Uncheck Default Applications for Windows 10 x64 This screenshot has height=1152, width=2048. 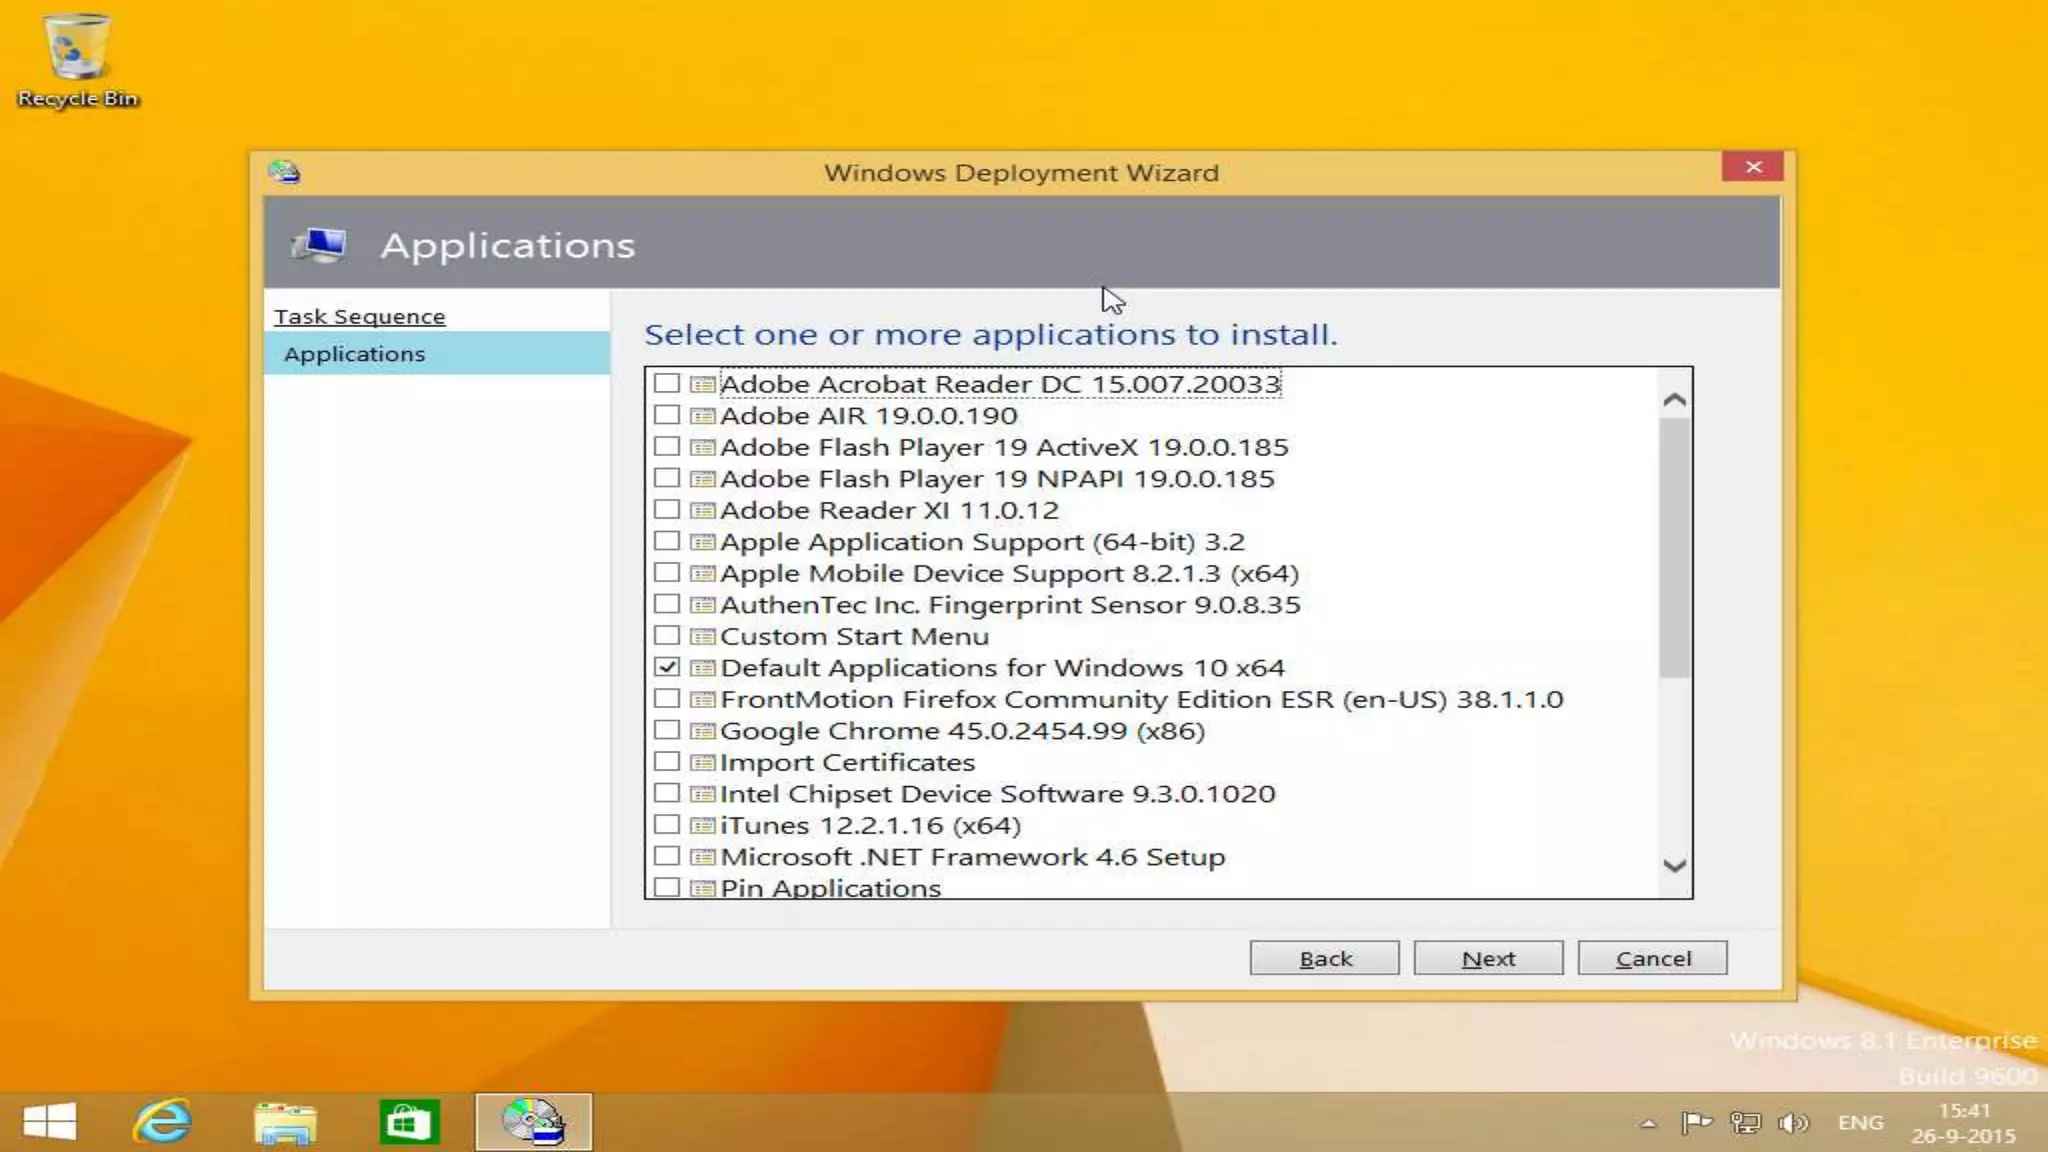tap(667, 667)
